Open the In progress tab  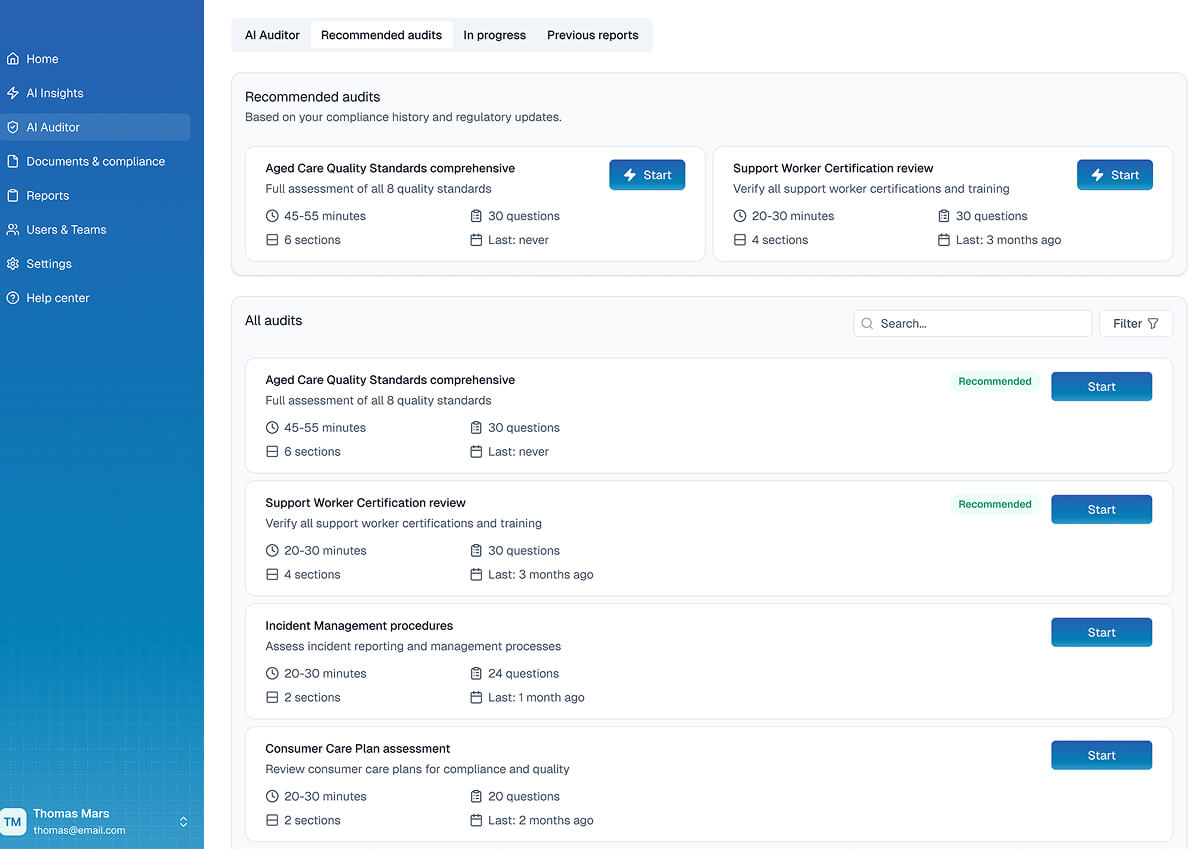tap(494, 35)
